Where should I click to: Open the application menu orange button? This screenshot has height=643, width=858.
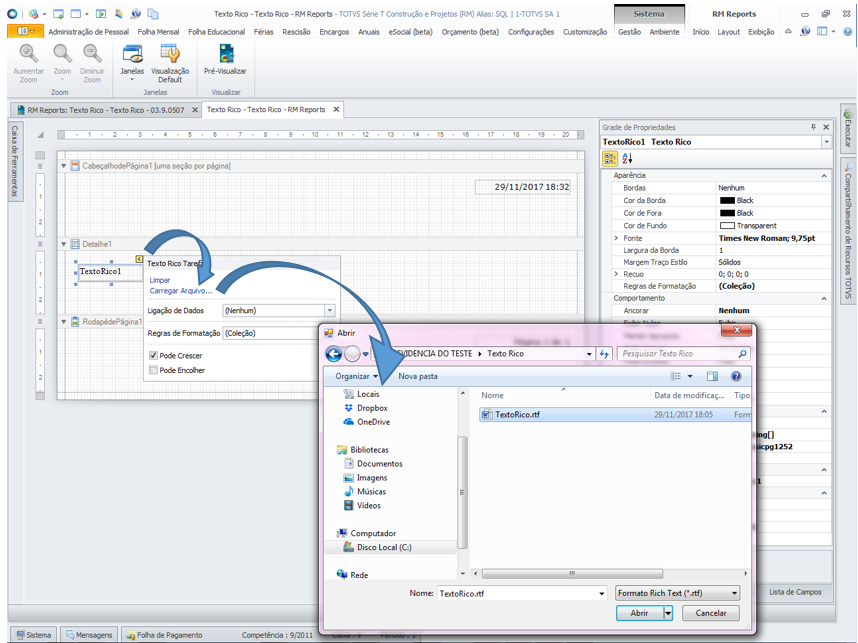coord(25,31)
